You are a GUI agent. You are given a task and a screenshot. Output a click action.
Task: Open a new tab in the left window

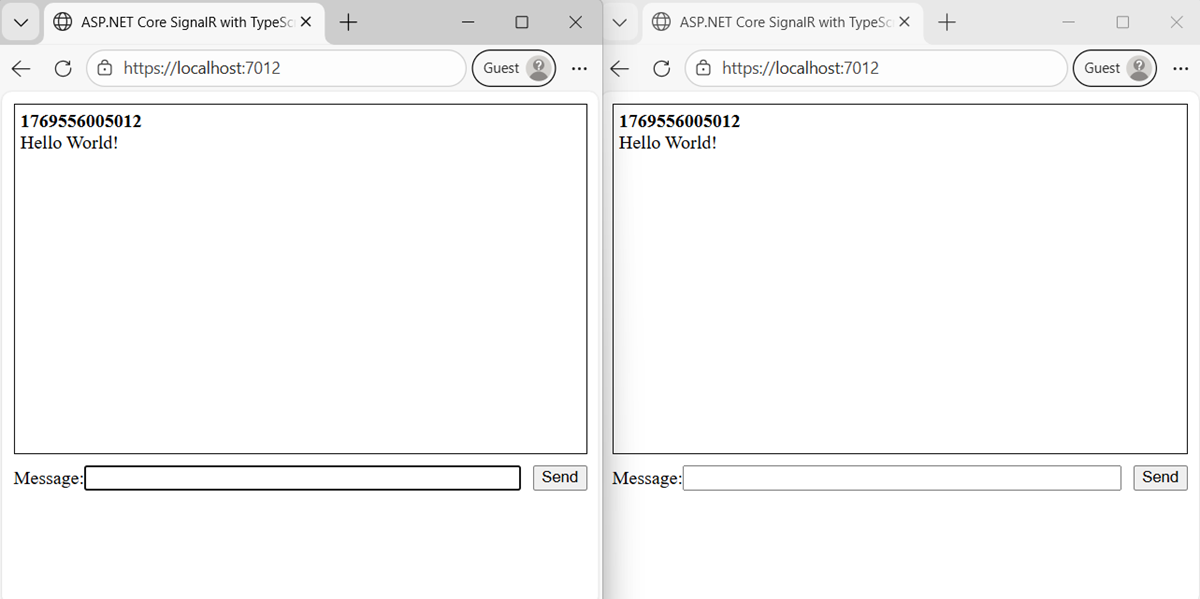click(x=349, y=22)
